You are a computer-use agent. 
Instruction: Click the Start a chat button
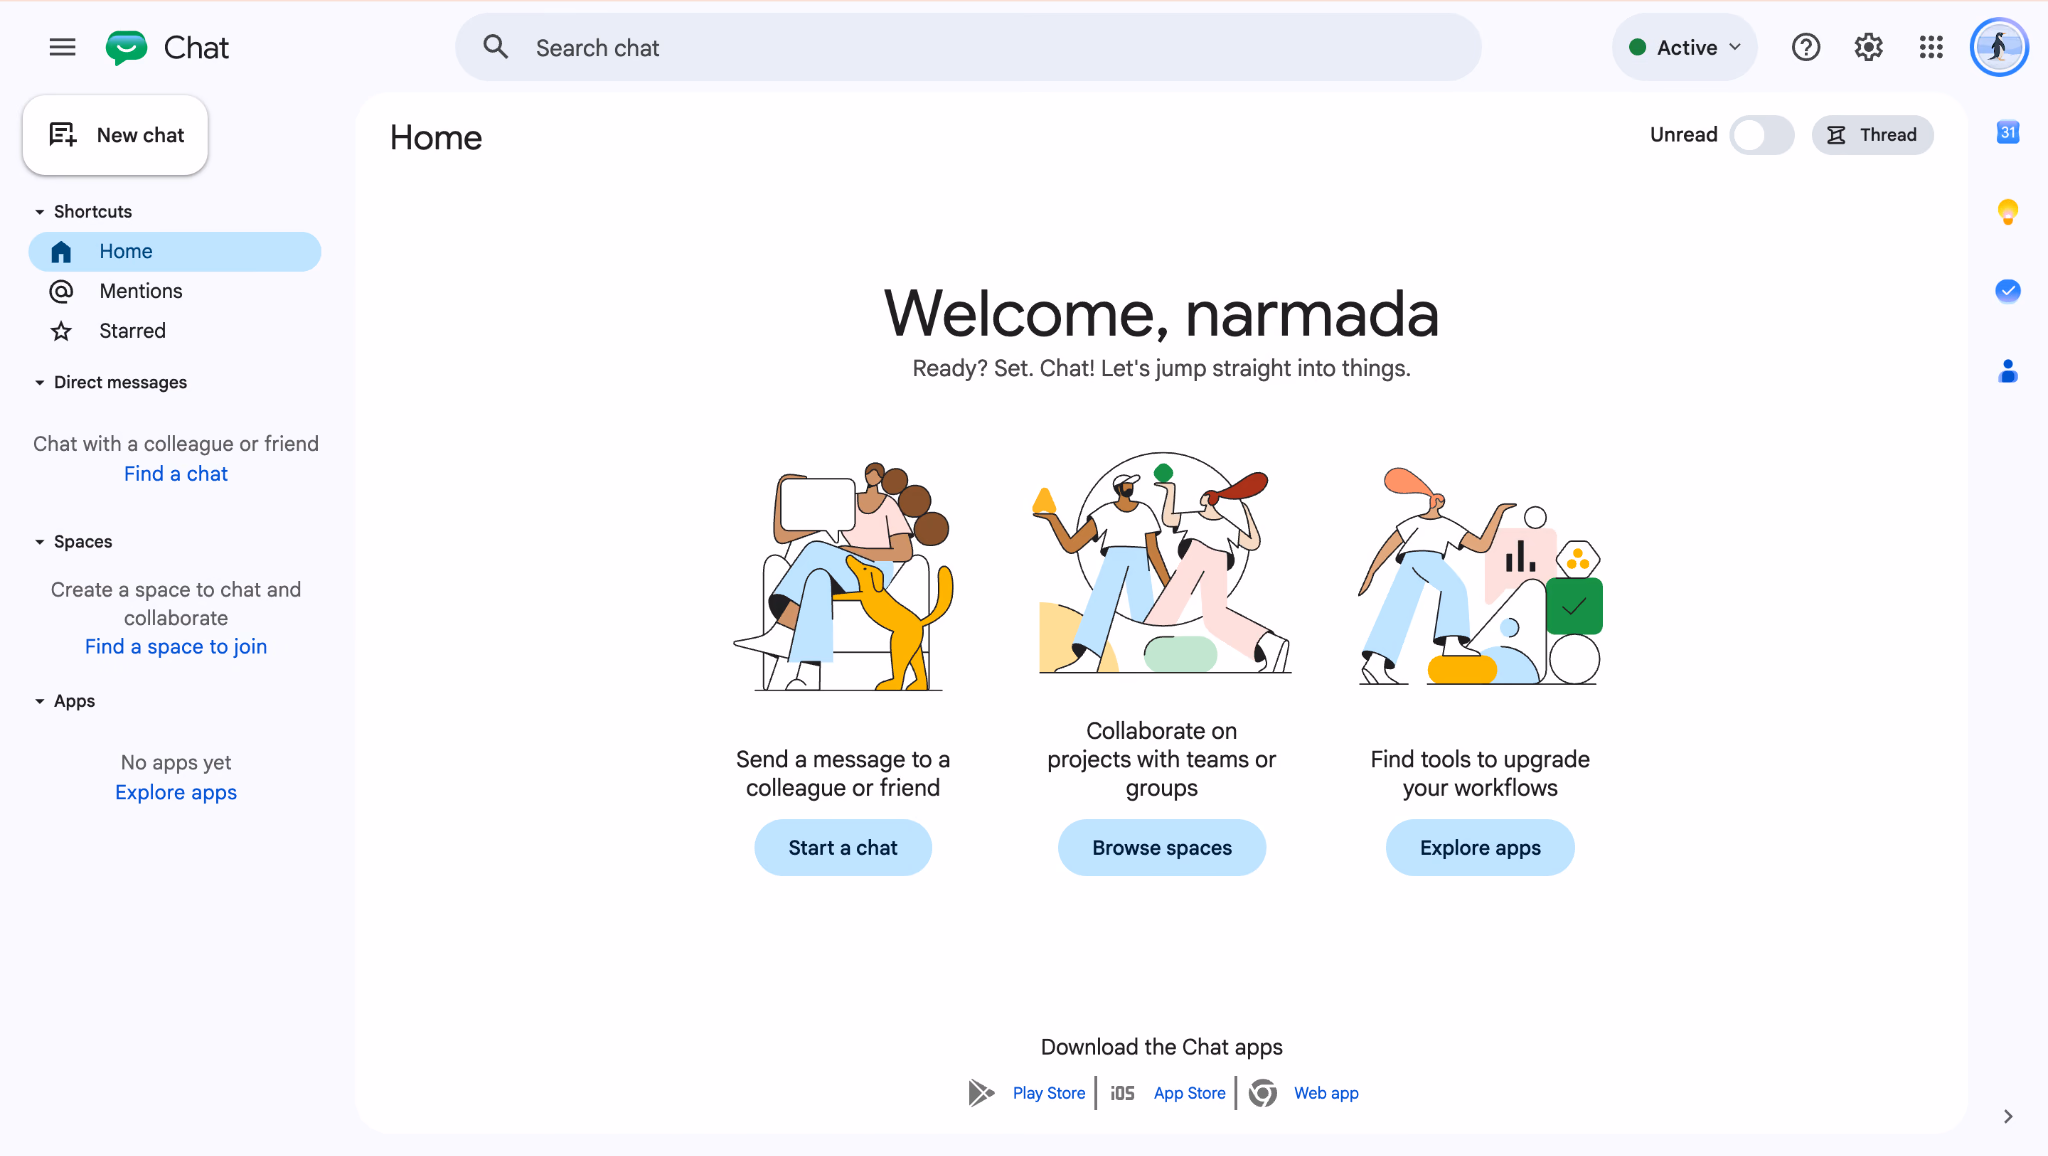coord(843,848)
